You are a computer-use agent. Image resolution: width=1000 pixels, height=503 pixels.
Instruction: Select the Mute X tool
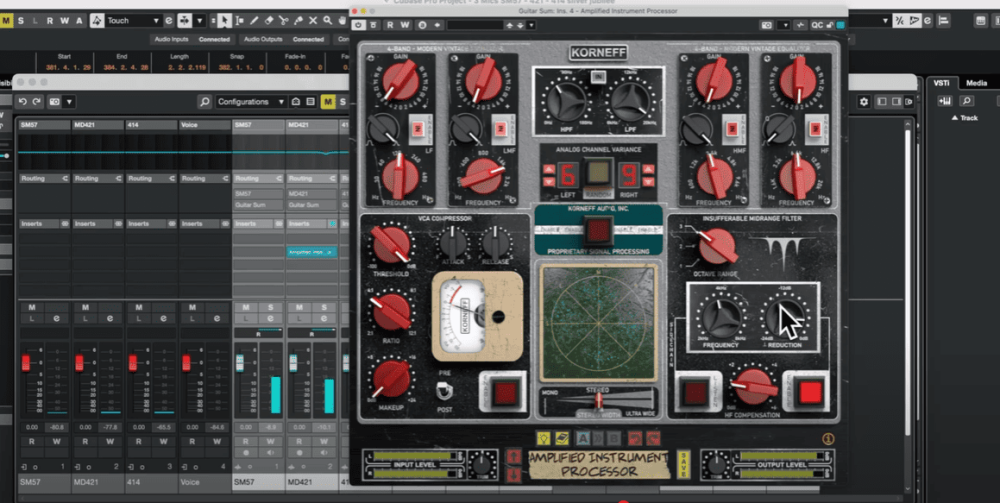tap(313, 20)
